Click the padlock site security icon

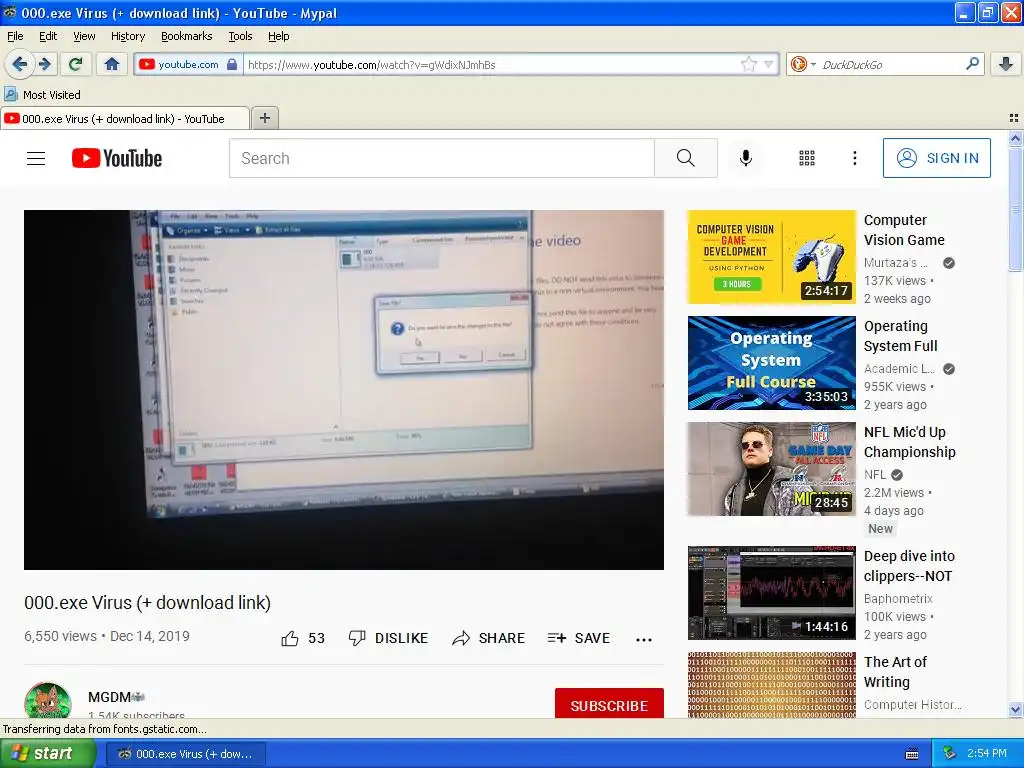[x=232, y=64]
